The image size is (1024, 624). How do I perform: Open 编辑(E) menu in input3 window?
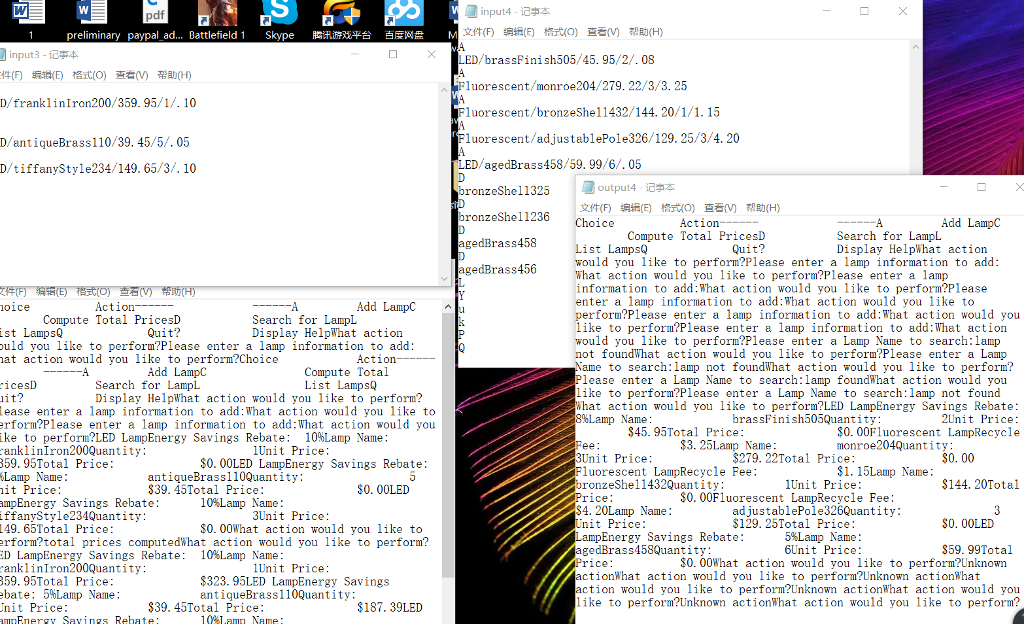coord(48,75)
